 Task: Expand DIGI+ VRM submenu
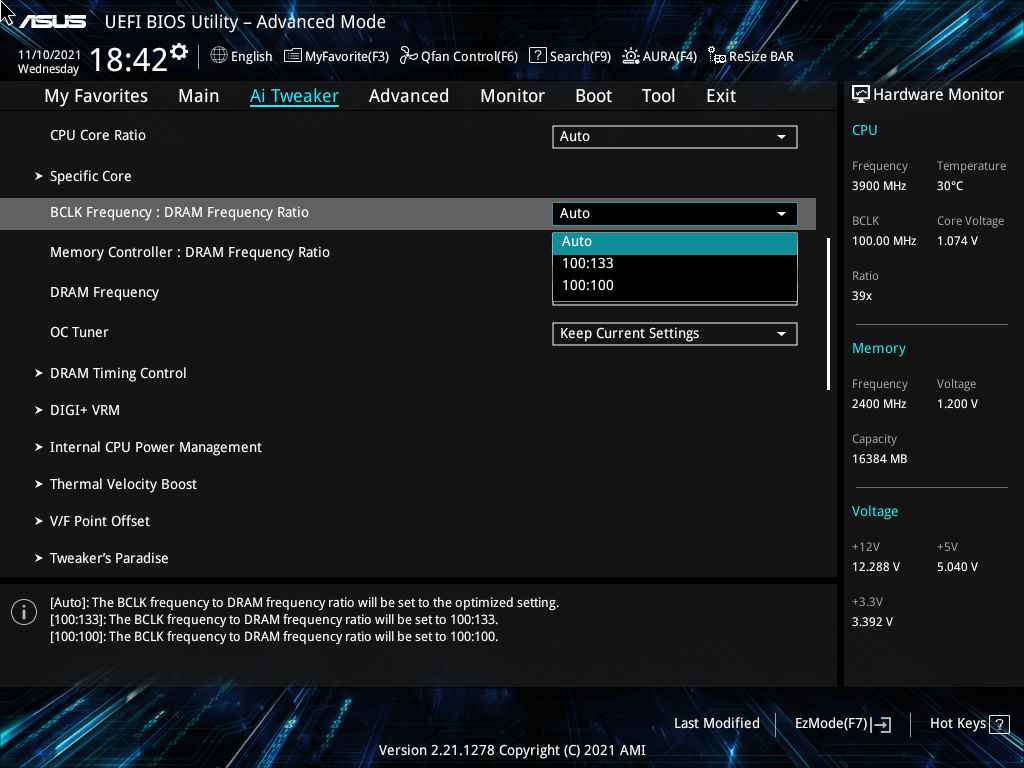click(84, 410)
